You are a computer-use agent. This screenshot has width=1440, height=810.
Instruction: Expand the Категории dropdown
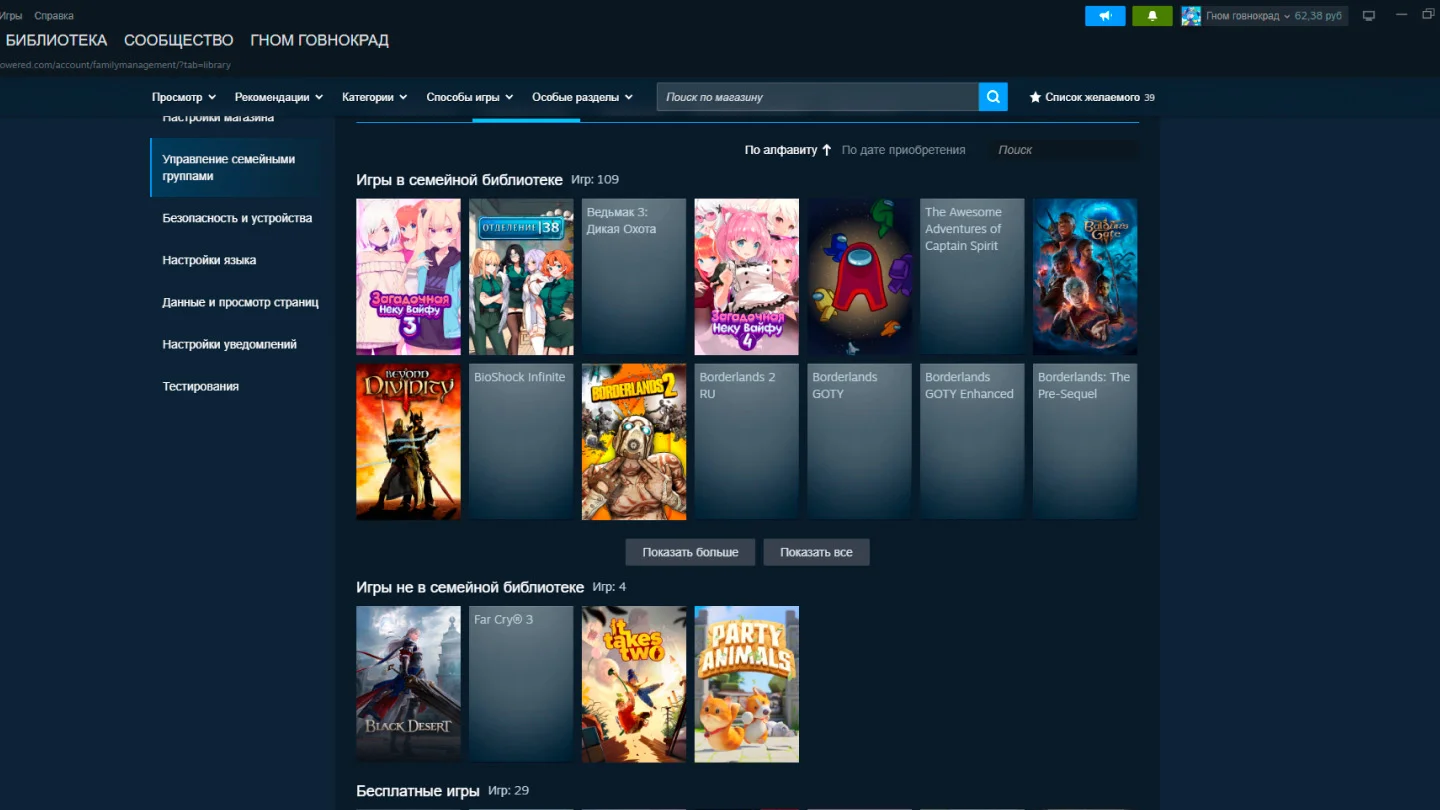click(374, 97)
